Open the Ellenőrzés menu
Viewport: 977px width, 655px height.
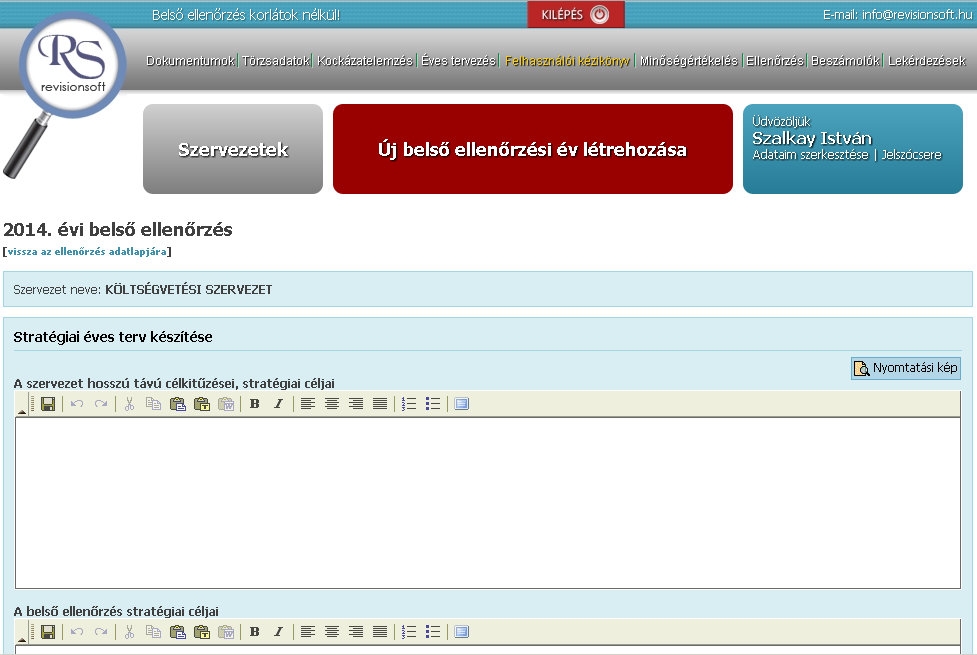pos(774,60)
